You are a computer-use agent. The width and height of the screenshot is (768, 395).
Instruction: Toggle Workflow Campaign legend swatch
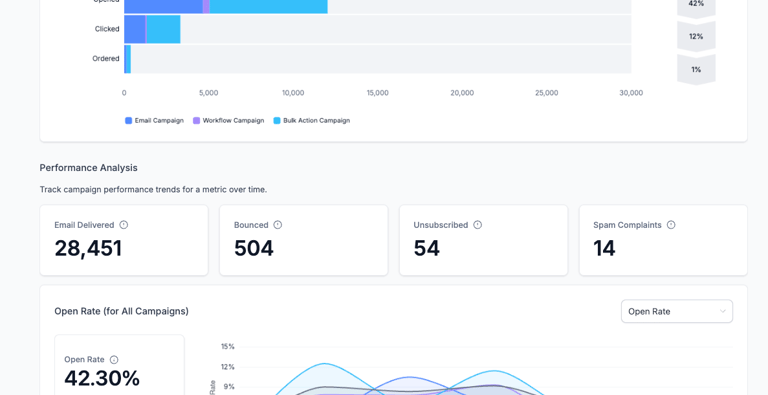click(x=196, y=121)
